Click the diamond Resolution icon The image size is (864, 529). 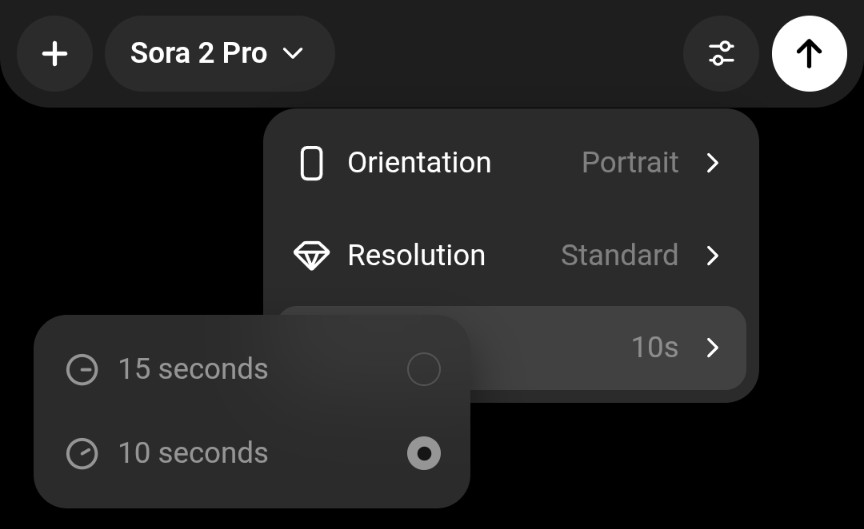tap(311, 256)
